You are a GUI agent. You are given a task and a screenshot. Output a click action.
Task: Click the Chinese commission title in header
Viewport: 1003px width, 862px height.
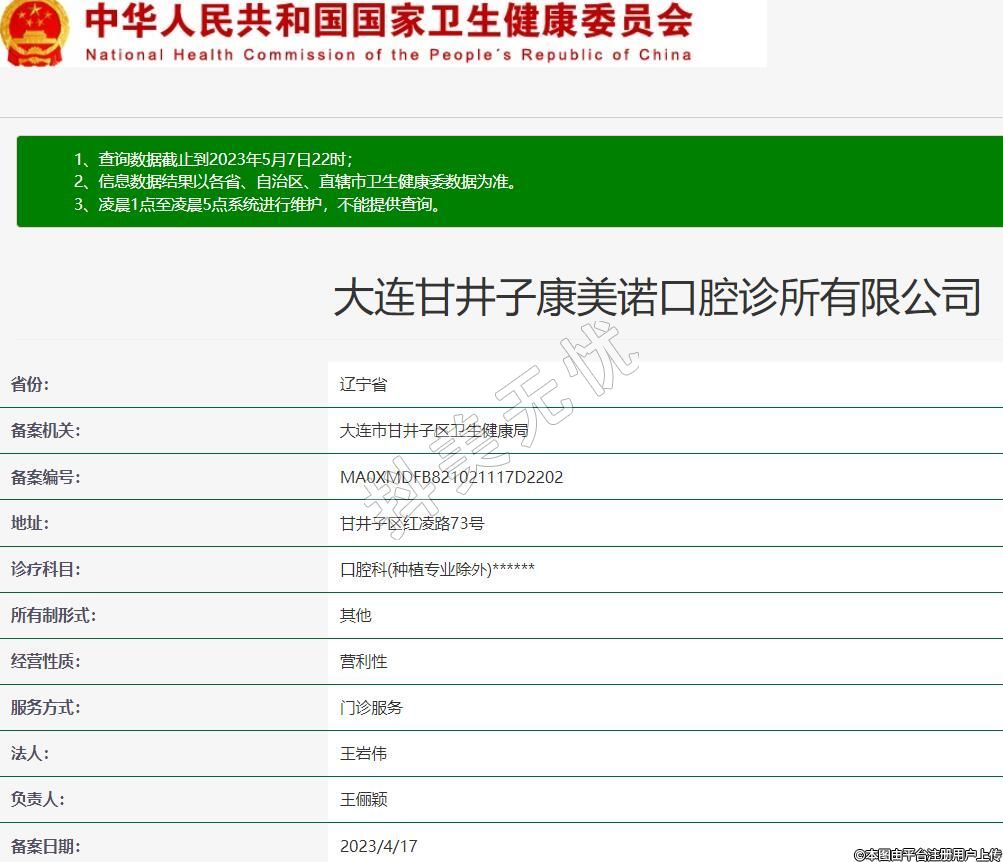point(388,20)
